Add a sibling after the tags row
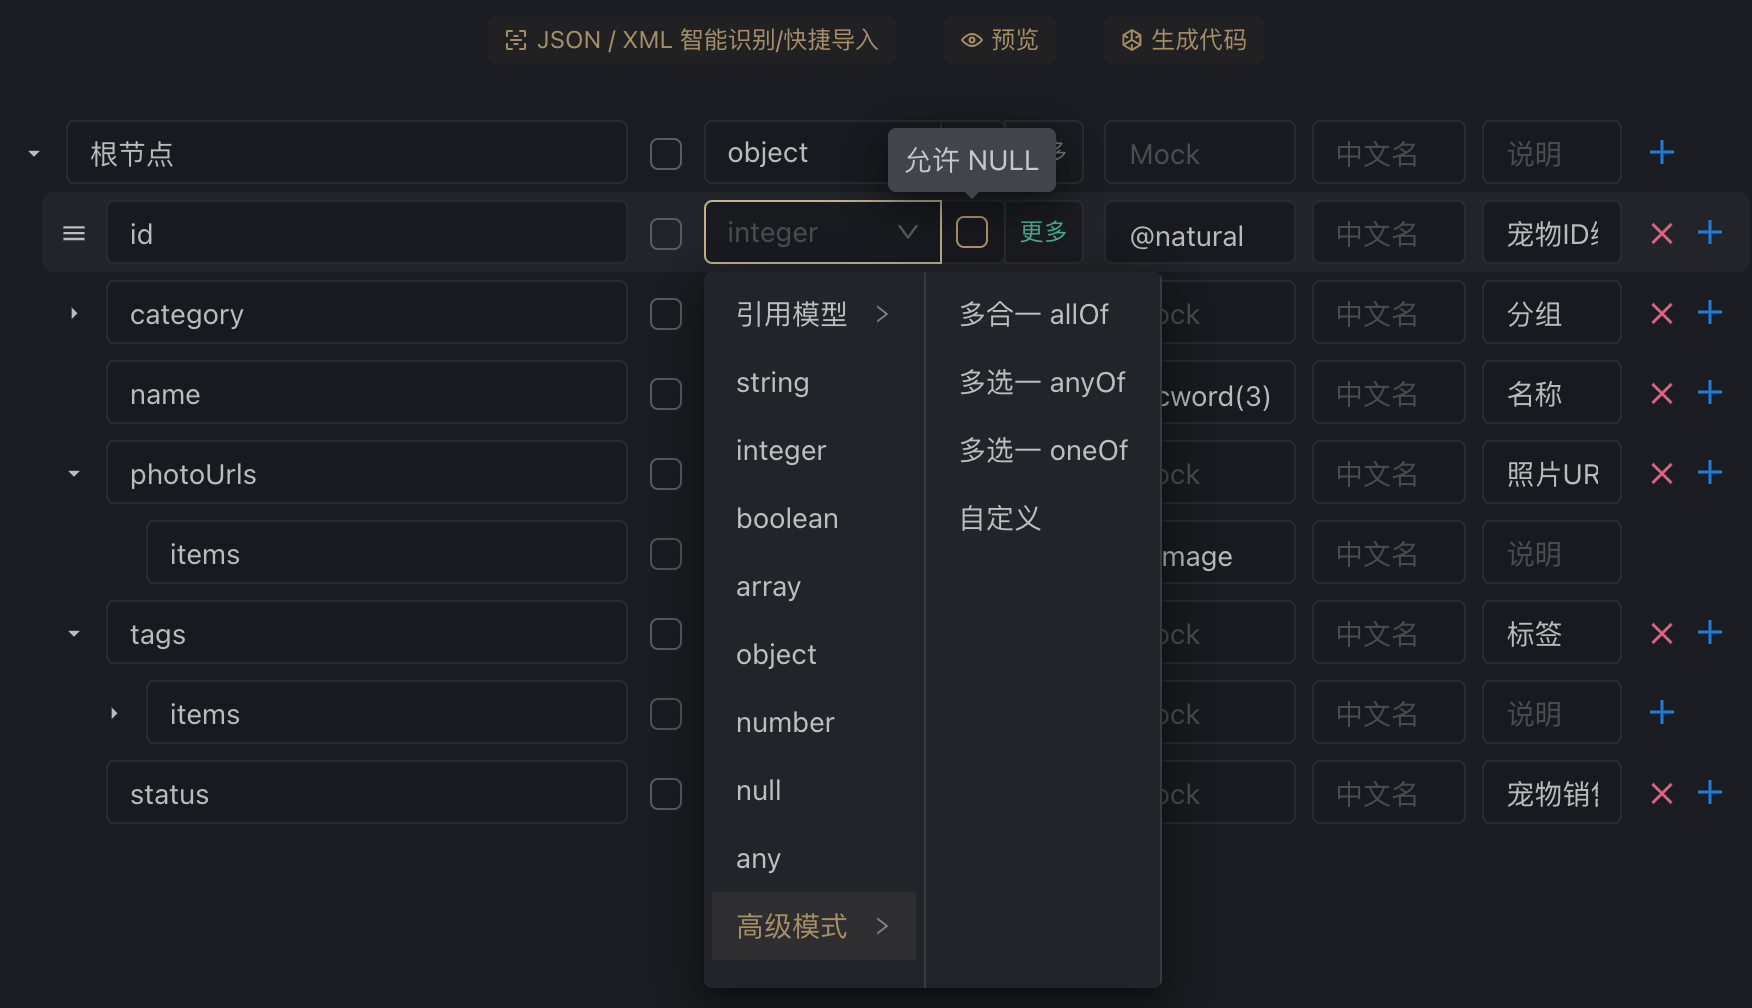 click(x=1709, y=633)
